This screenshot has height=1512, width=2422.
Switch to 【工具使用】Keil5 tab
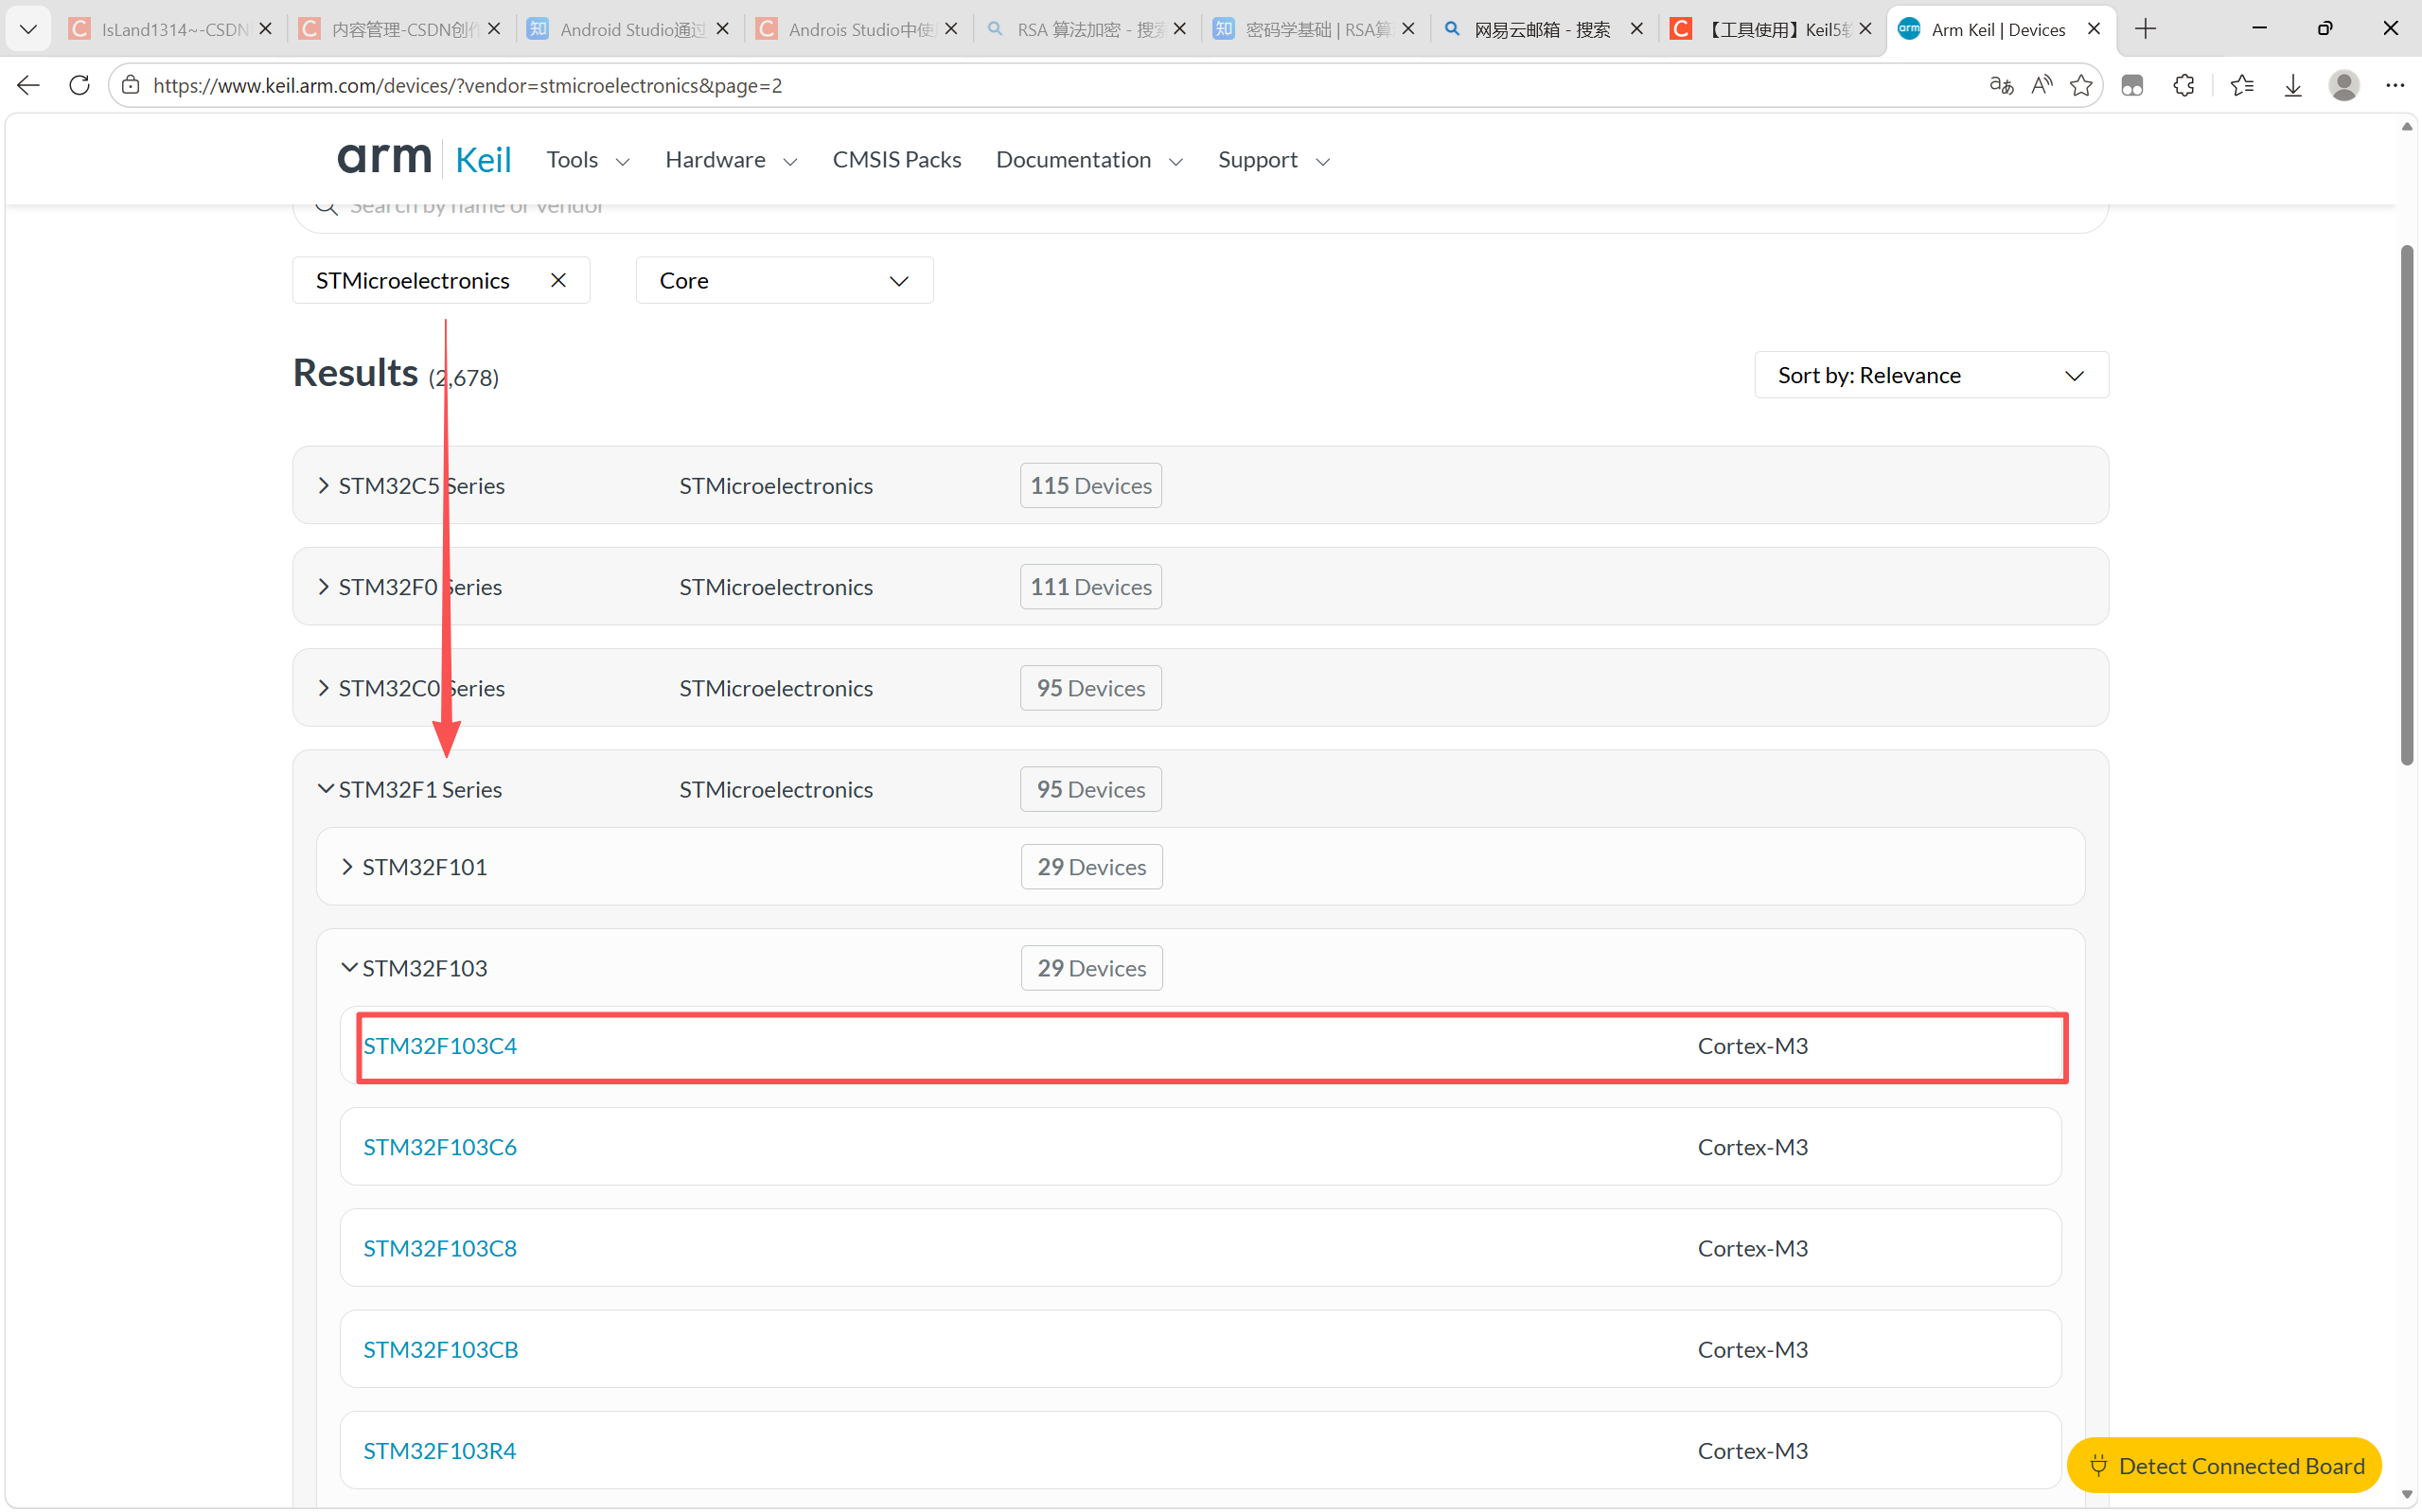click(x=1772, y=29)
